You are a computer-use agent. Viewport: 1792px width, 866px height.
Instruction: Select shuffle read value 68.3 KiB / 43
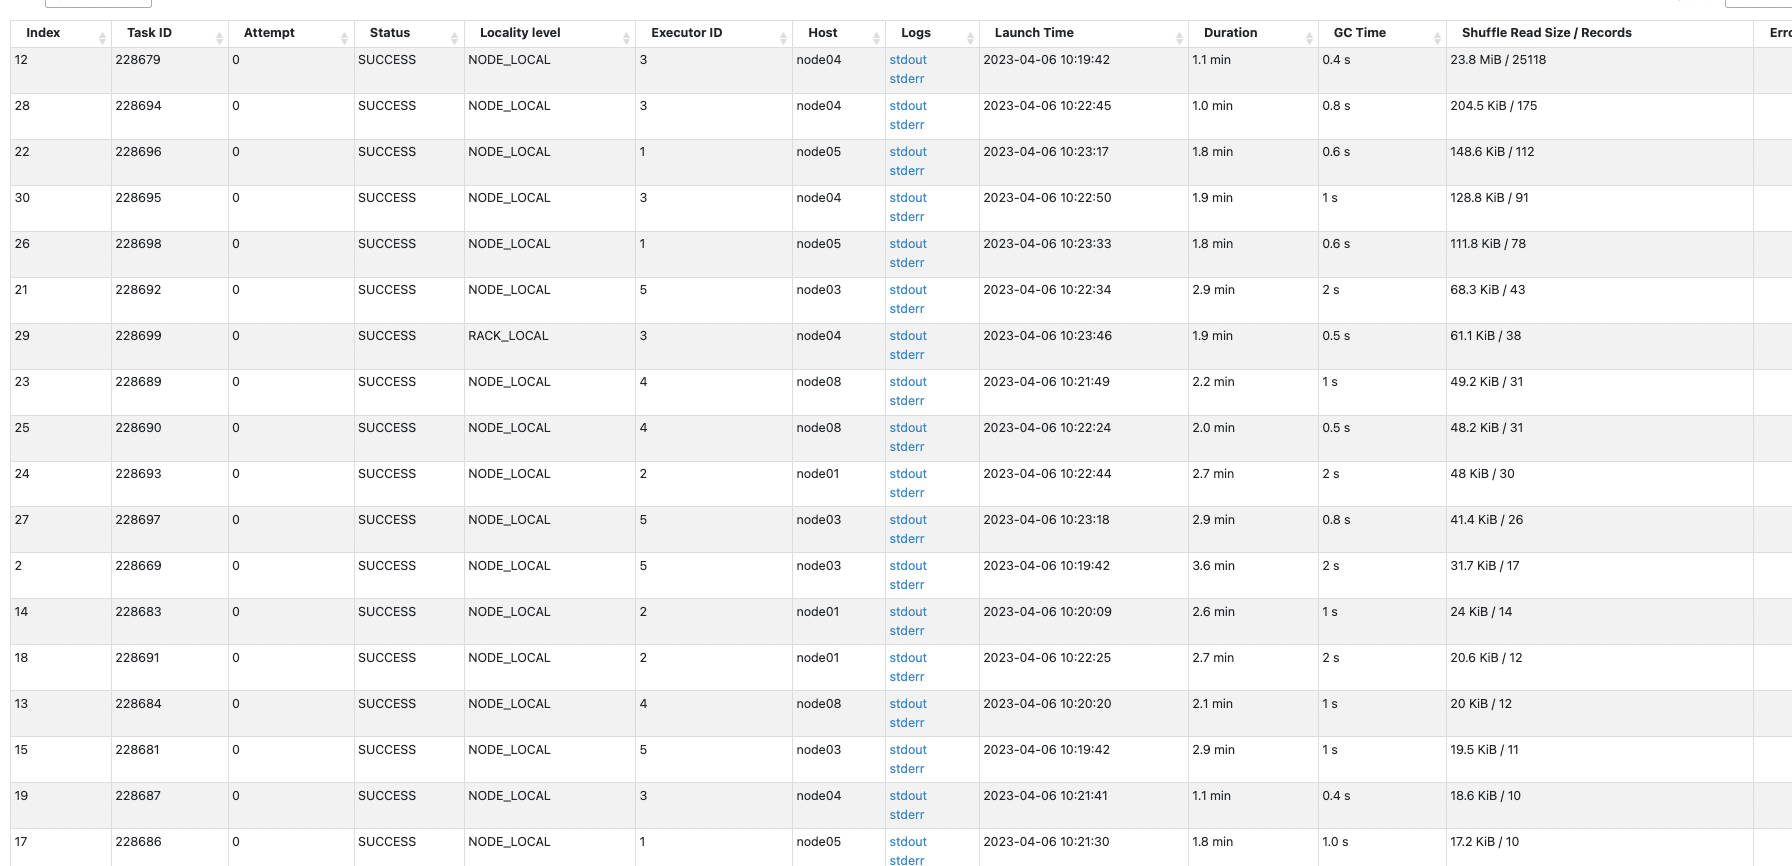[1487, 290]
